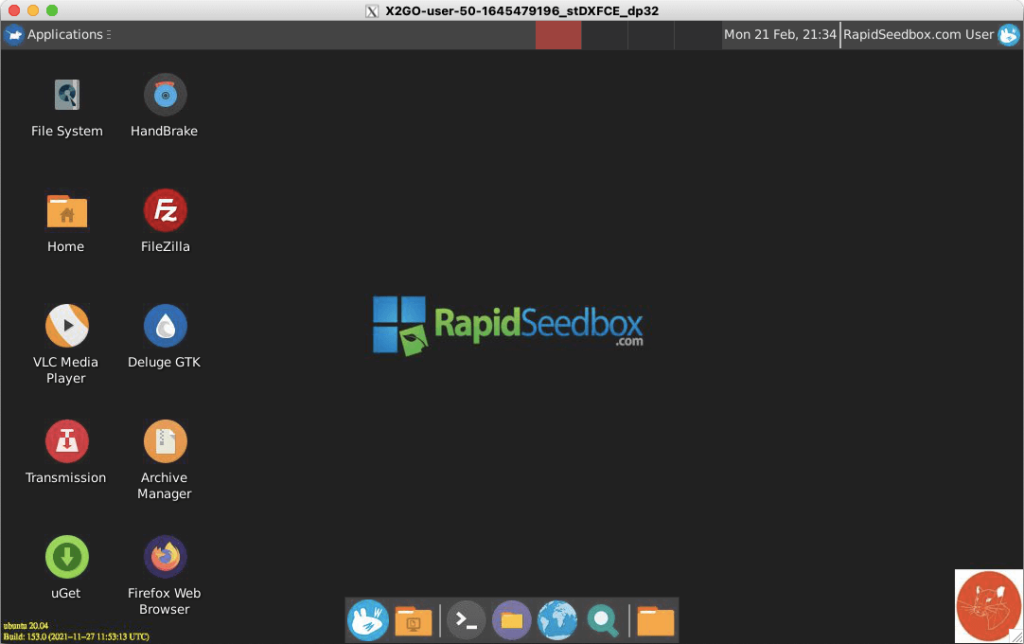The width and height of the screenshot is (1024, 644).
Task: Select the Firefox Web Browser desktop icon
Action: (165, 557)
